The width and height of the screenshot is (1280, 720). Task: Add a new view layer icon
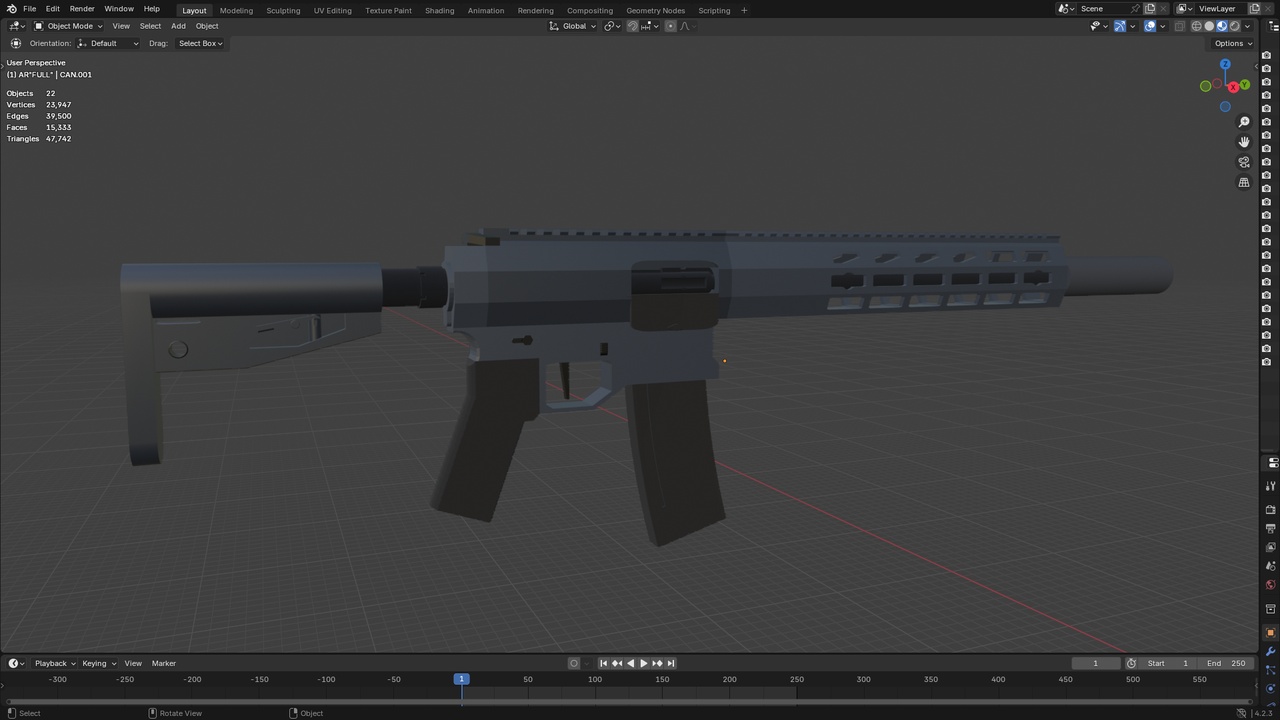pos(1254,9)
